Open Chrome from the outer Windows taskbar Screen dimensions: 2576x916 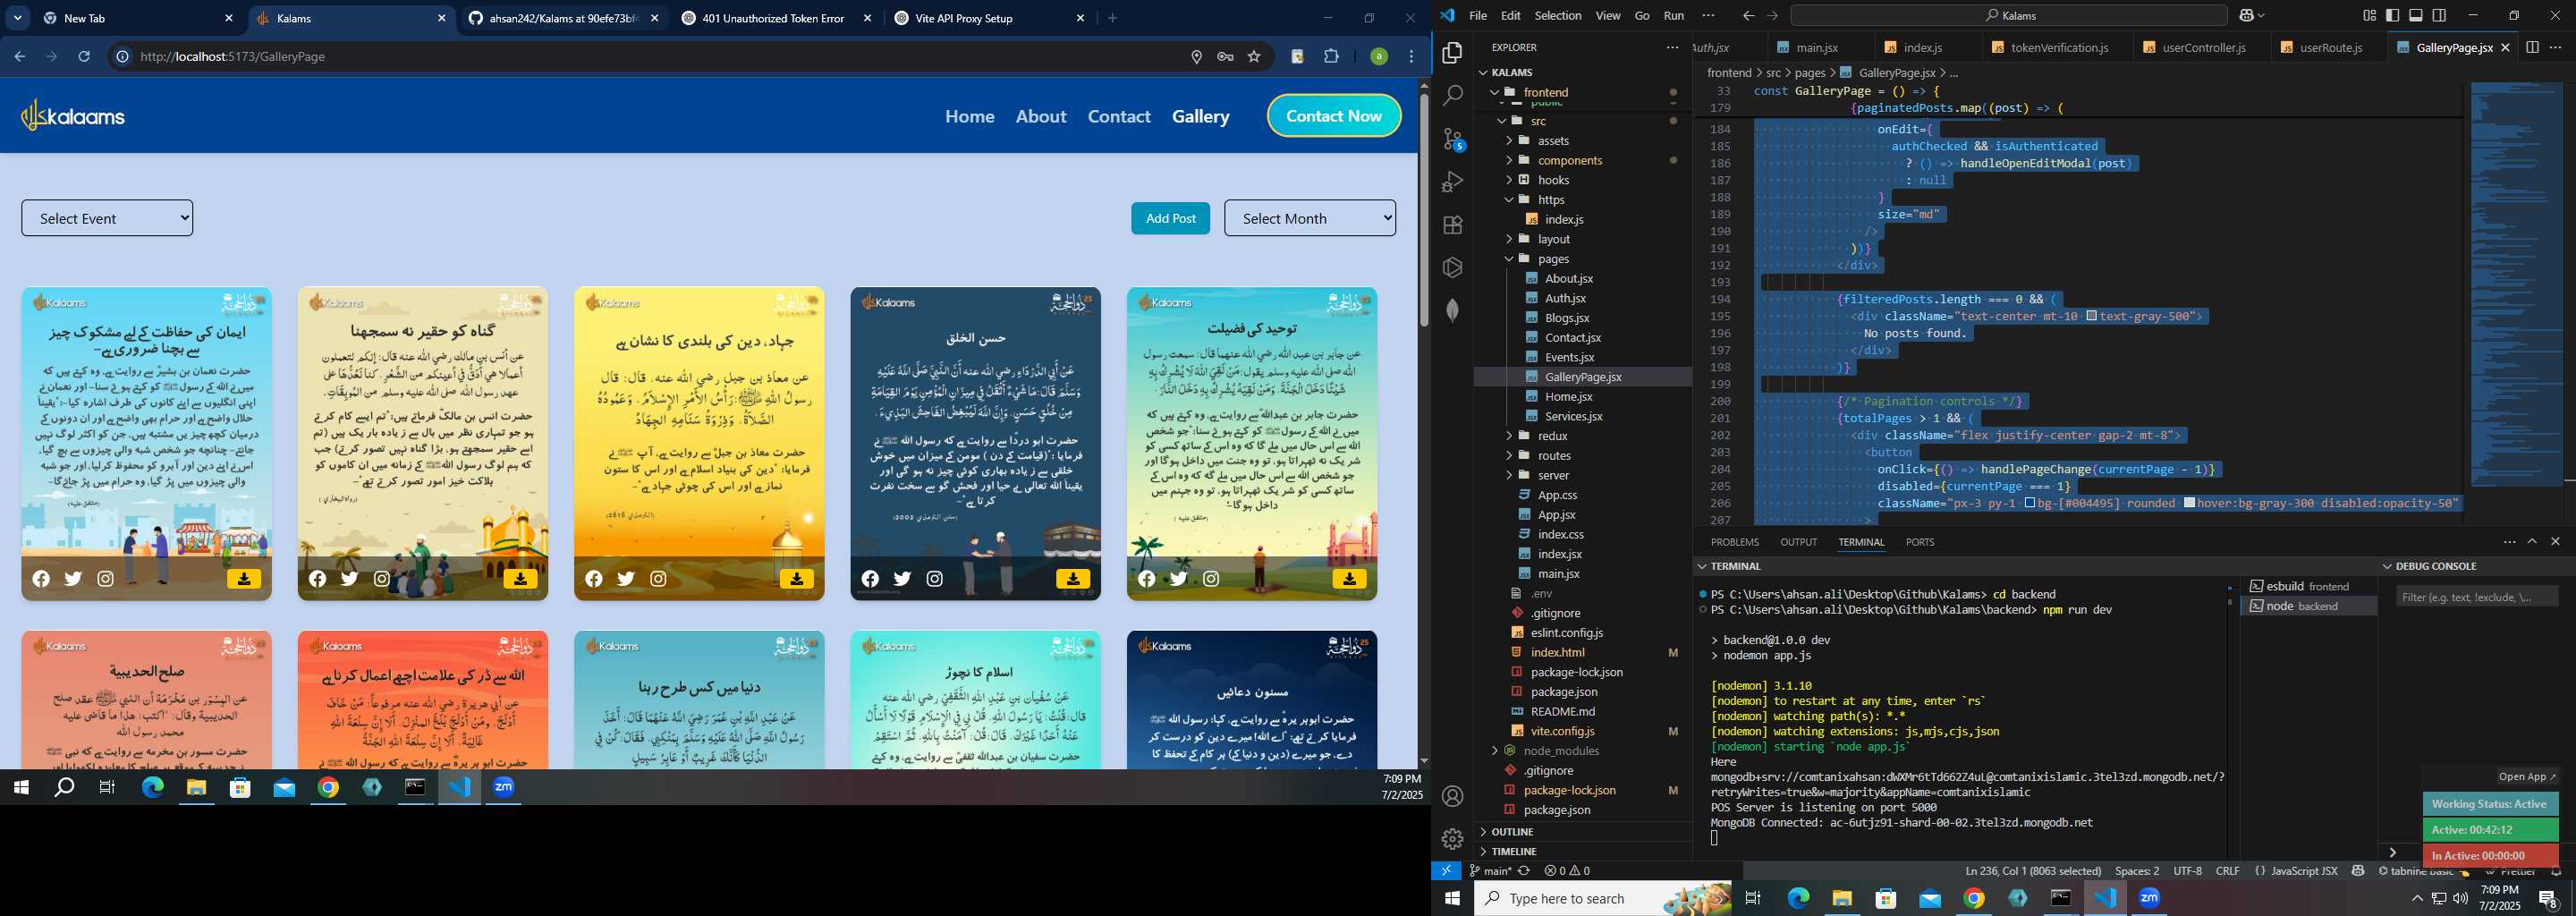1973,898
